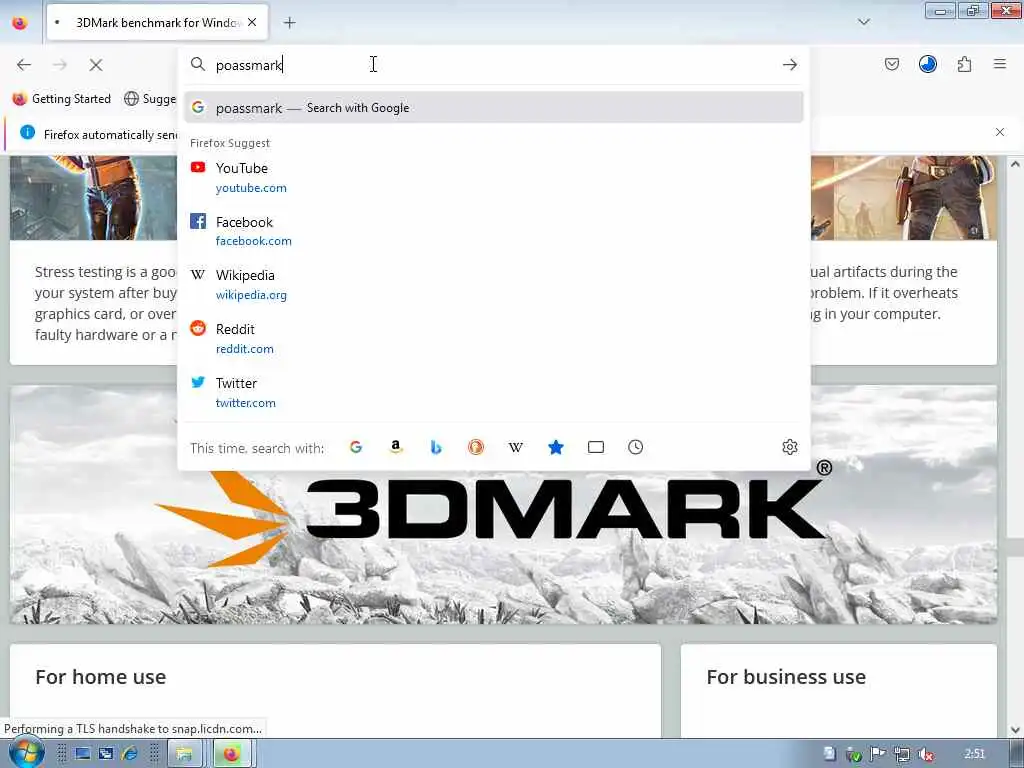Choose the Twitter suggestion

click(494, 392)
